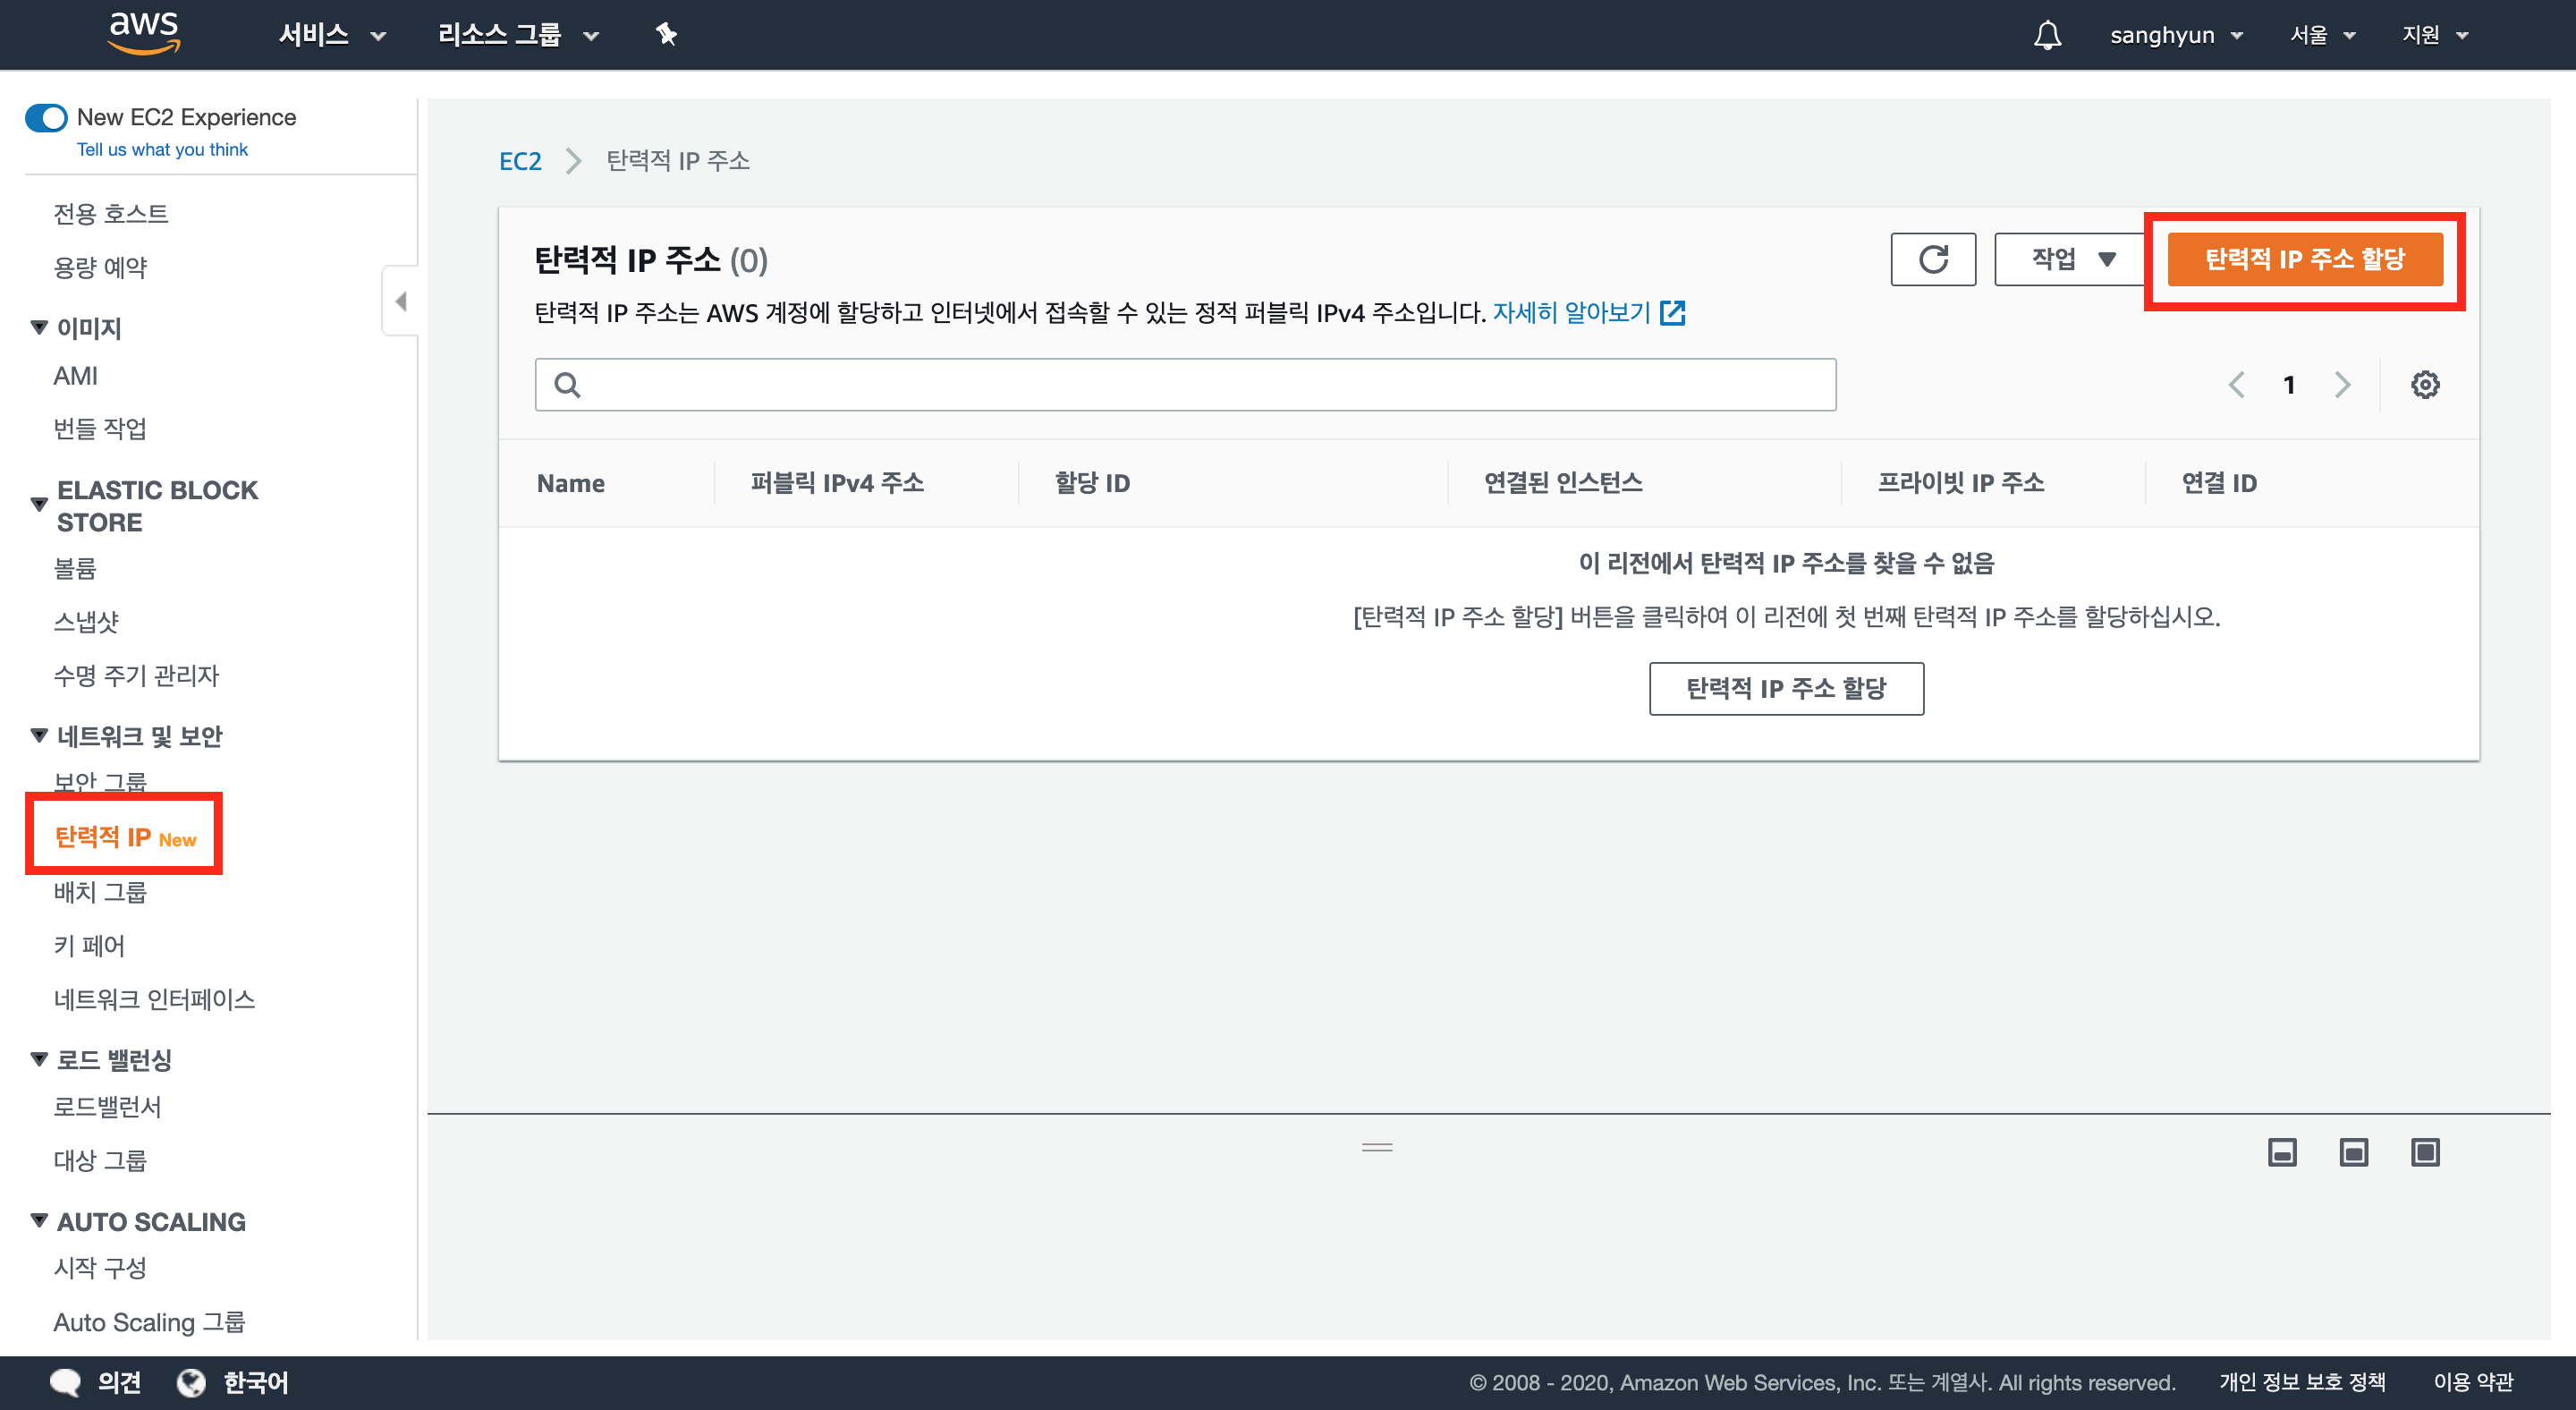Click orange 탄력적 IP 주소 할당 button
Viewport: 2576px width, 1410px height.
point(2304,260)
